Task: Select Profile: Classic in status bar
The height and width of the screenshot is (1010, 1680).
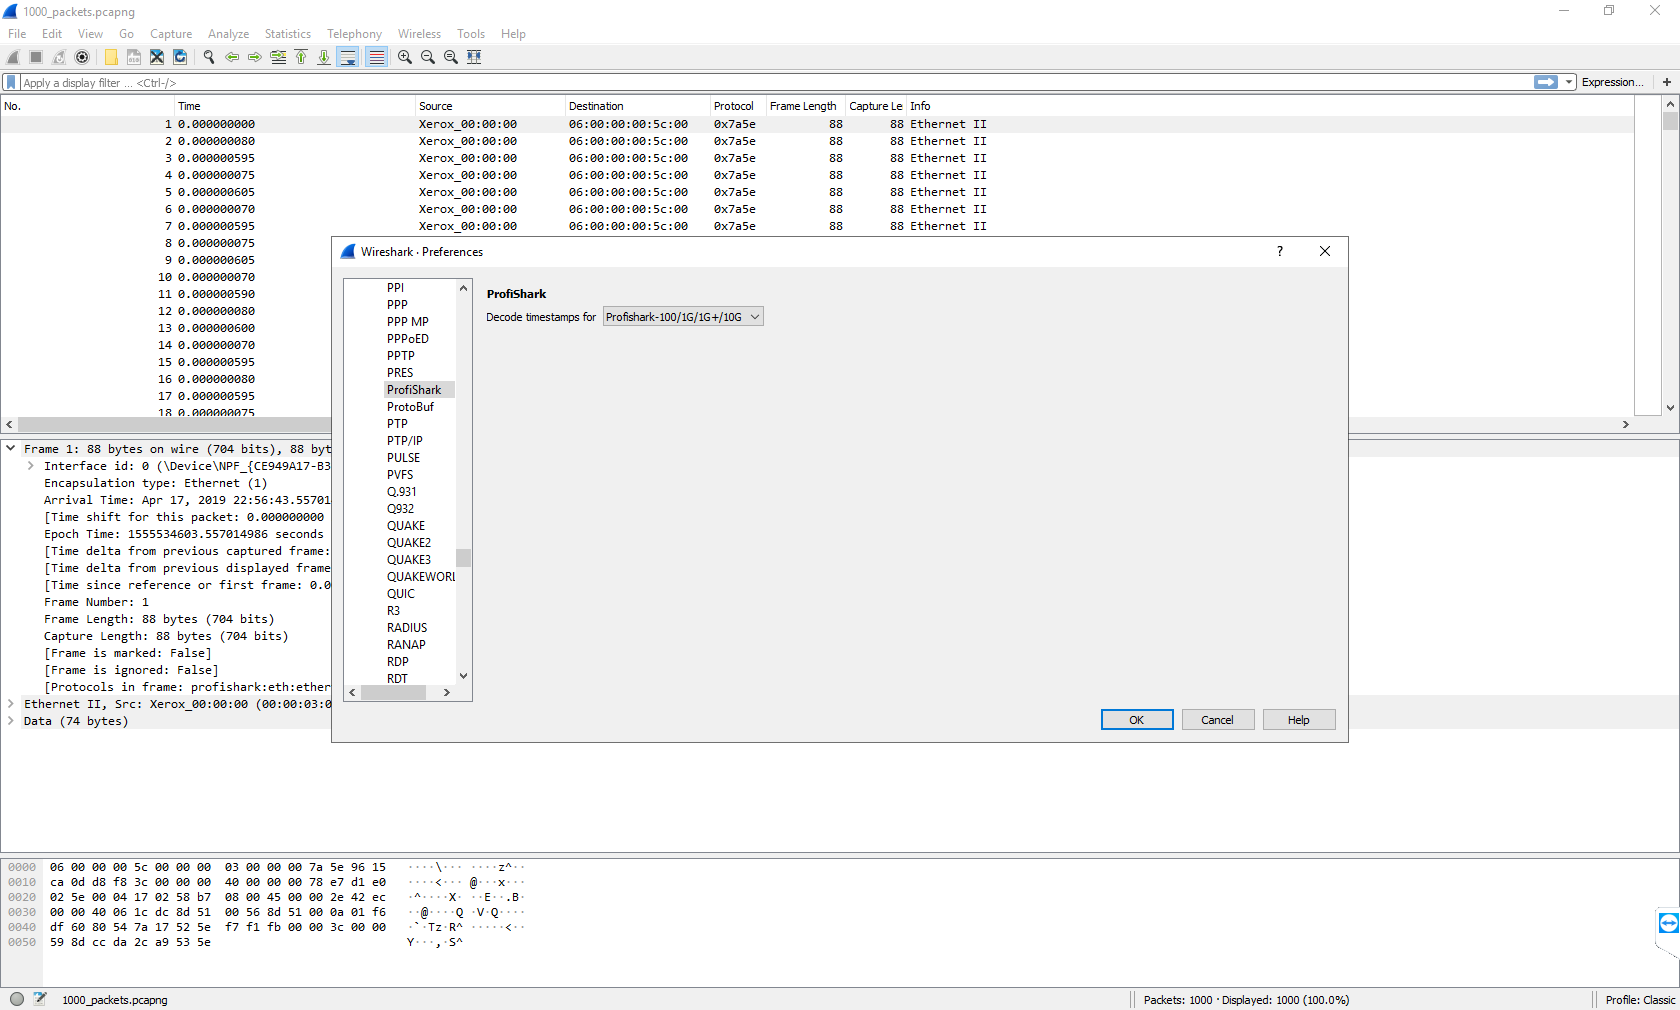Action: pos(1640,1000)
